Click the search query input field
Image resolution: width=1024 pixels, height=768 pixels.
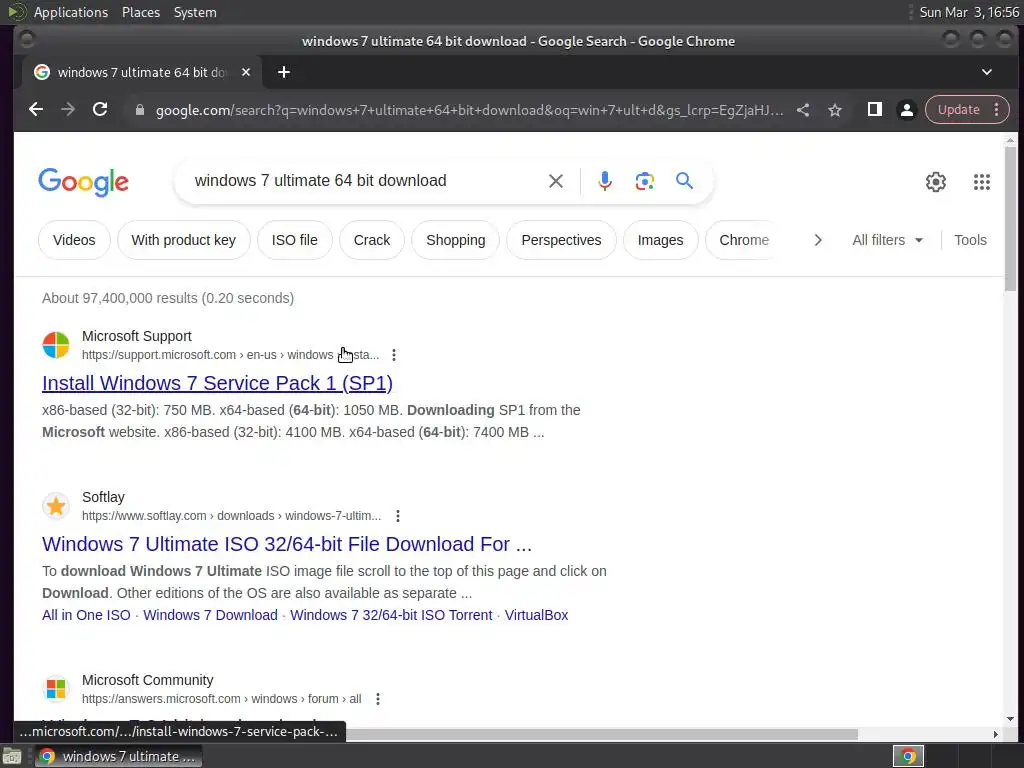pos(366,181)
